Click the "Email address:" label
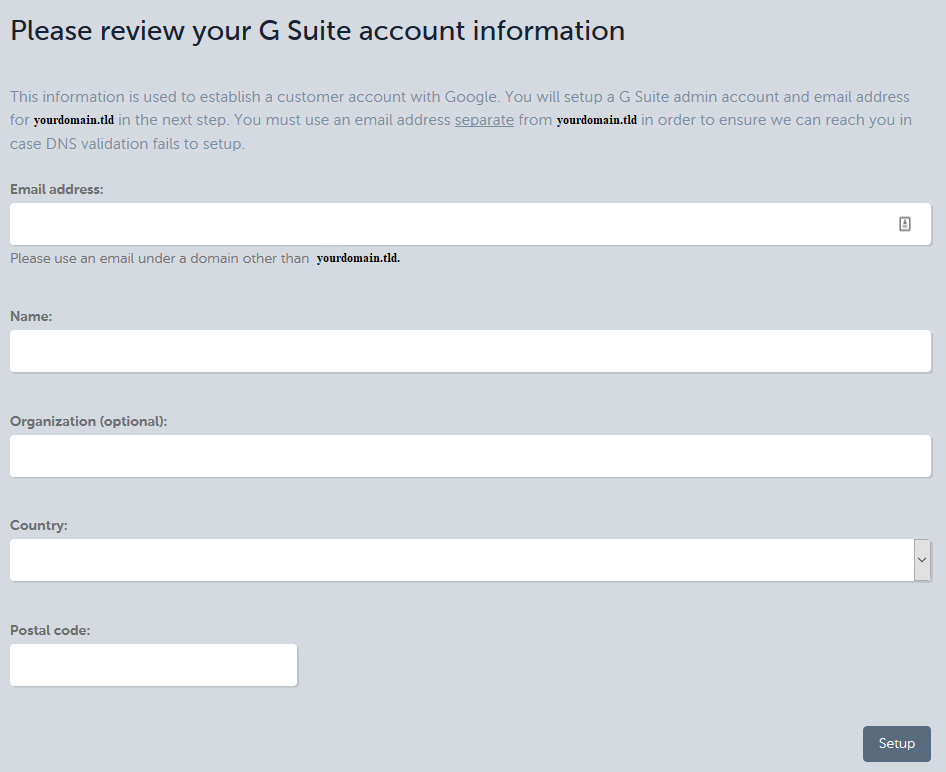The image size is (946, 772). click(57, 189)
